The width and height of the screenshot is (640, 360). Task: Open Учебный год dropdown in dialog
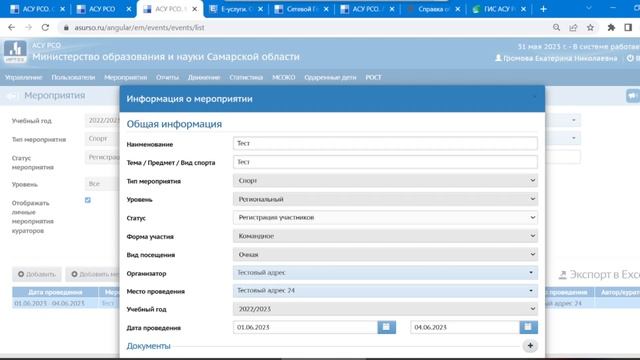(x=385, y=309)
